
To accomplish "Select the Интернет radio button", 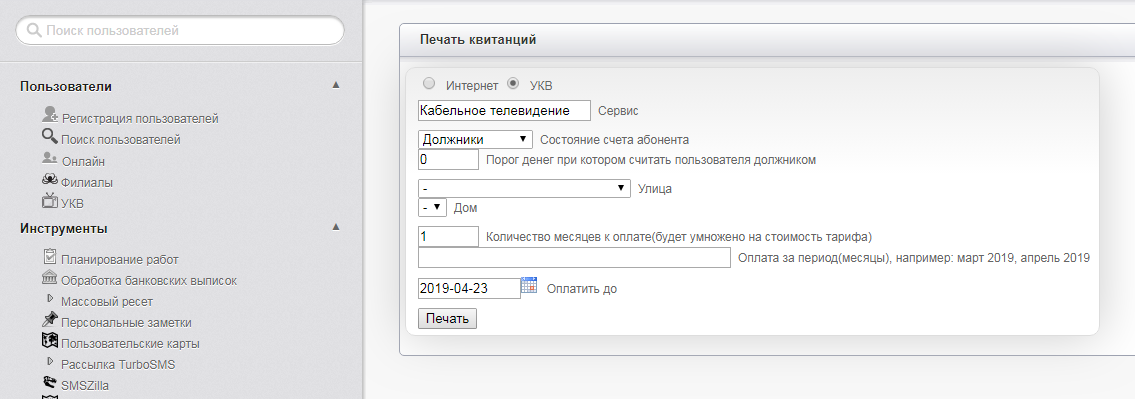I will (429, 83).
